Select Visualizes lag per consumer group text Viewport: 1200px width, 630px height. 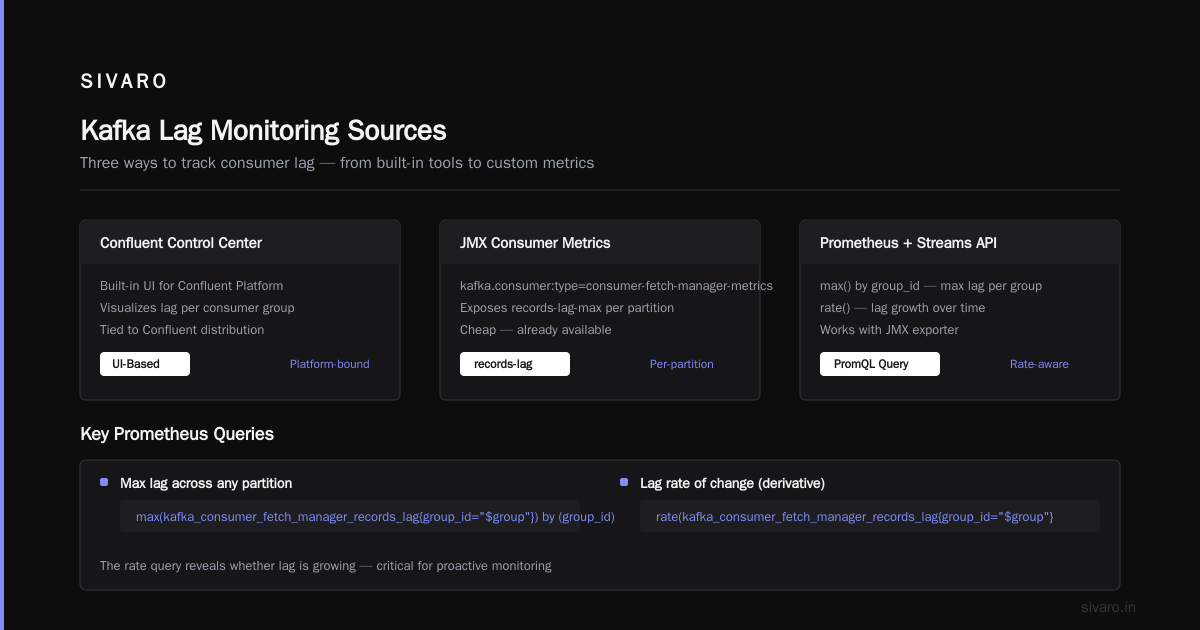(x=197, y=308)
